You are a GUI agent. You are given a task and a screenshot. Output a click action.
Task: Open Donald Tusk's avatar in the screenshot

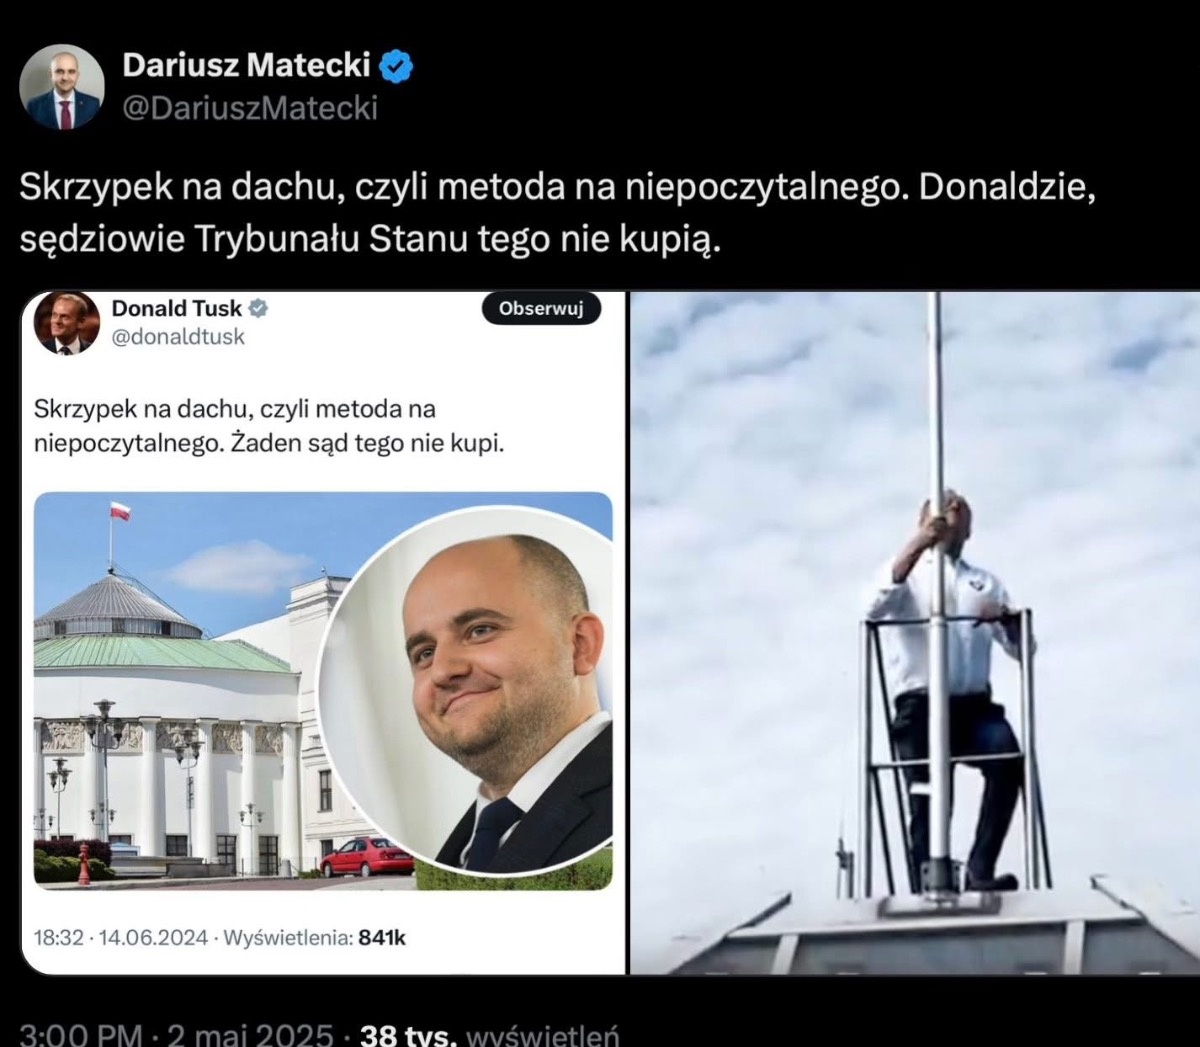point(67,322)
